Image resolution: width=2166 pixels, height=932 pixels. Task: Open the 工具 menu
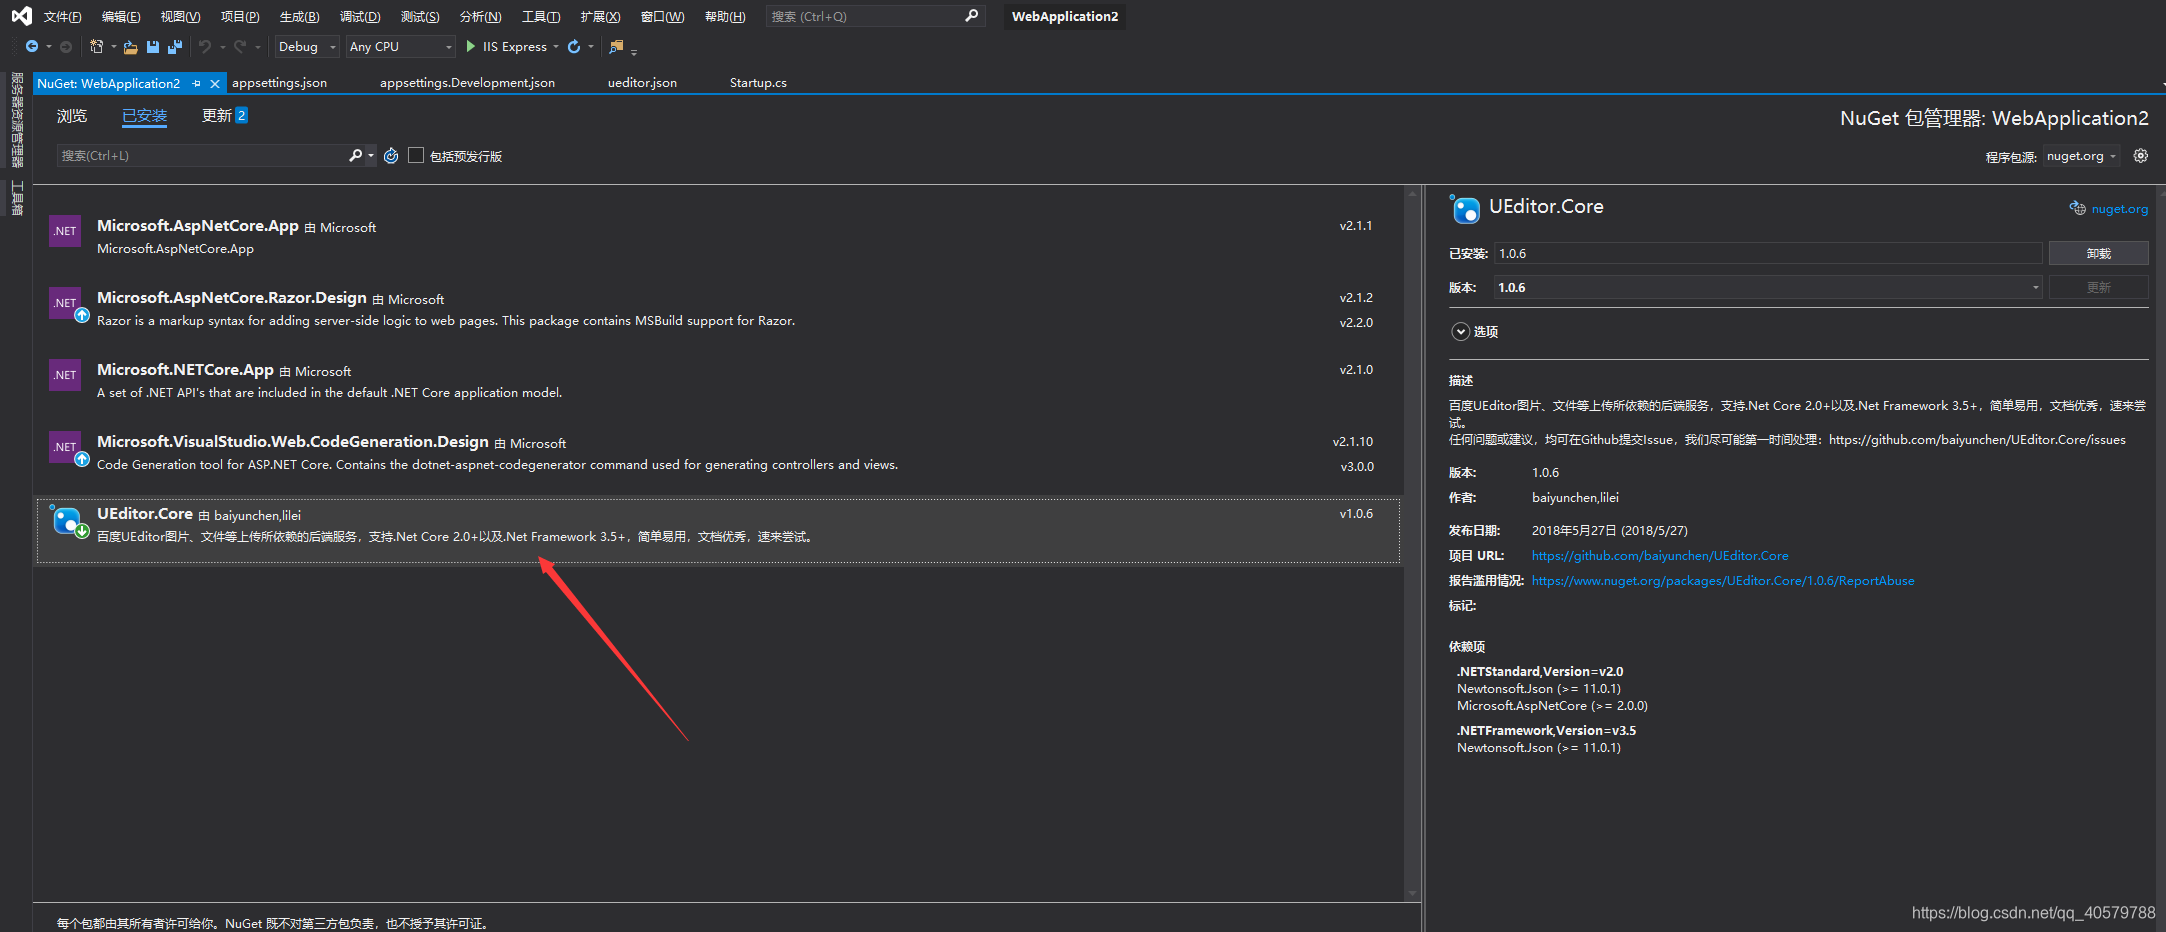click(541, 16)
